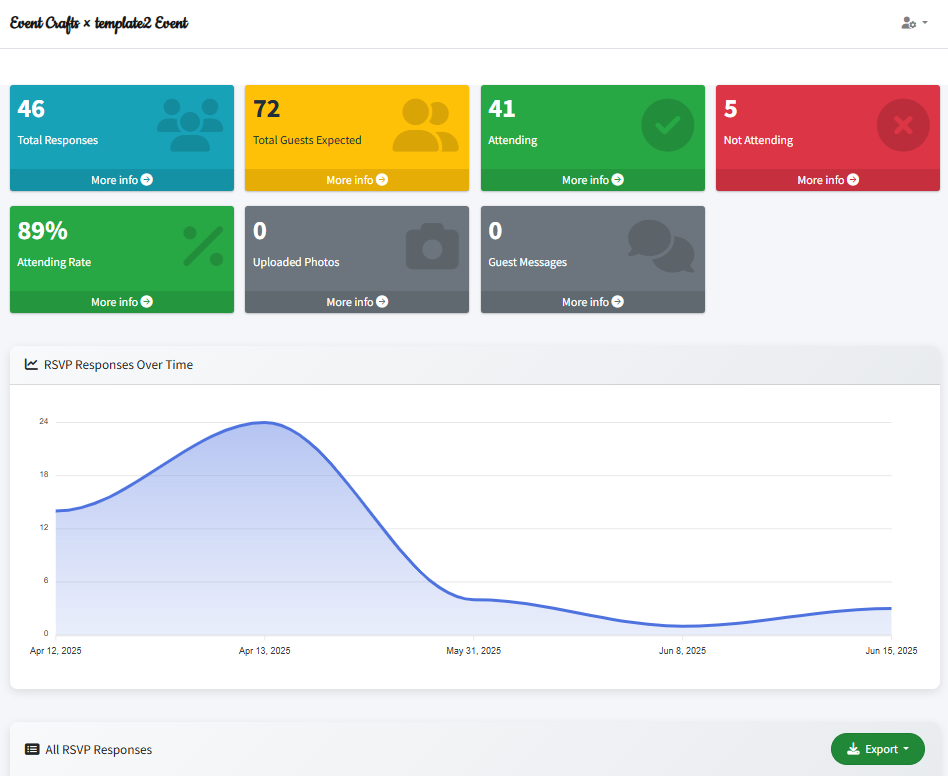Click the Total Guests Expected people icon

[x=425, y=125]
